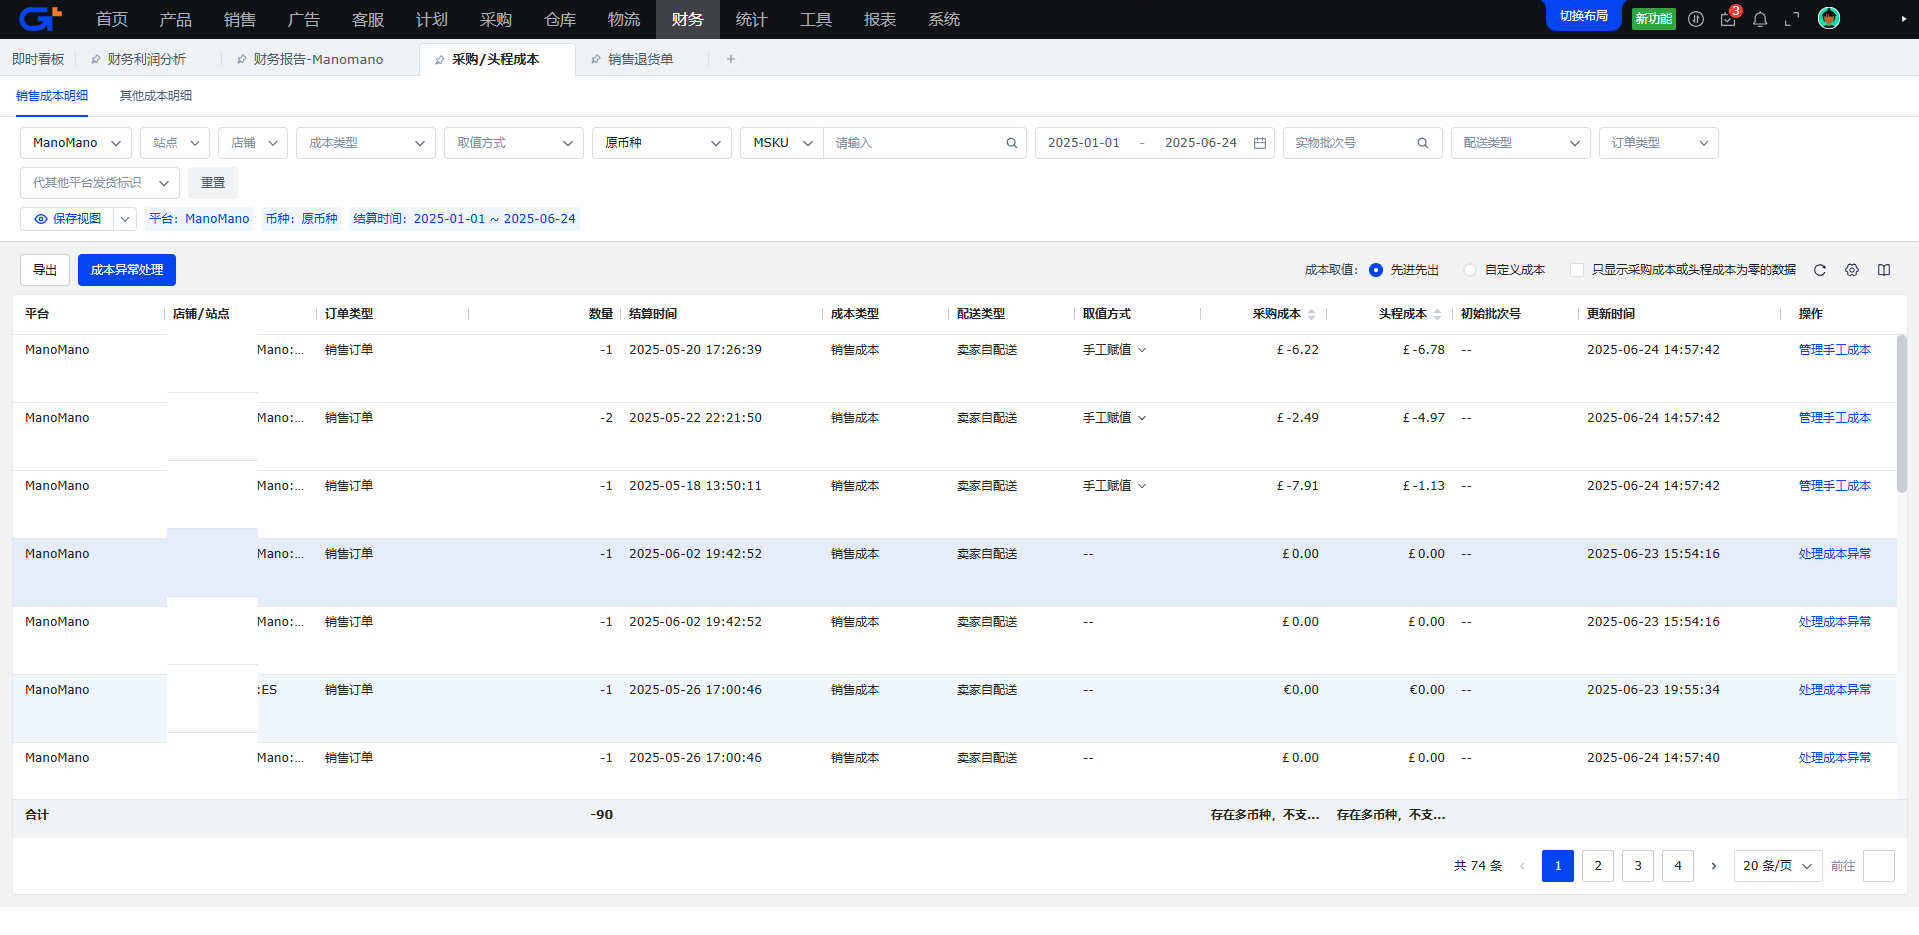Open the task inbox icon with badge 3
This screenshot has height=935, width=1919.
[x=1728, y=19]
